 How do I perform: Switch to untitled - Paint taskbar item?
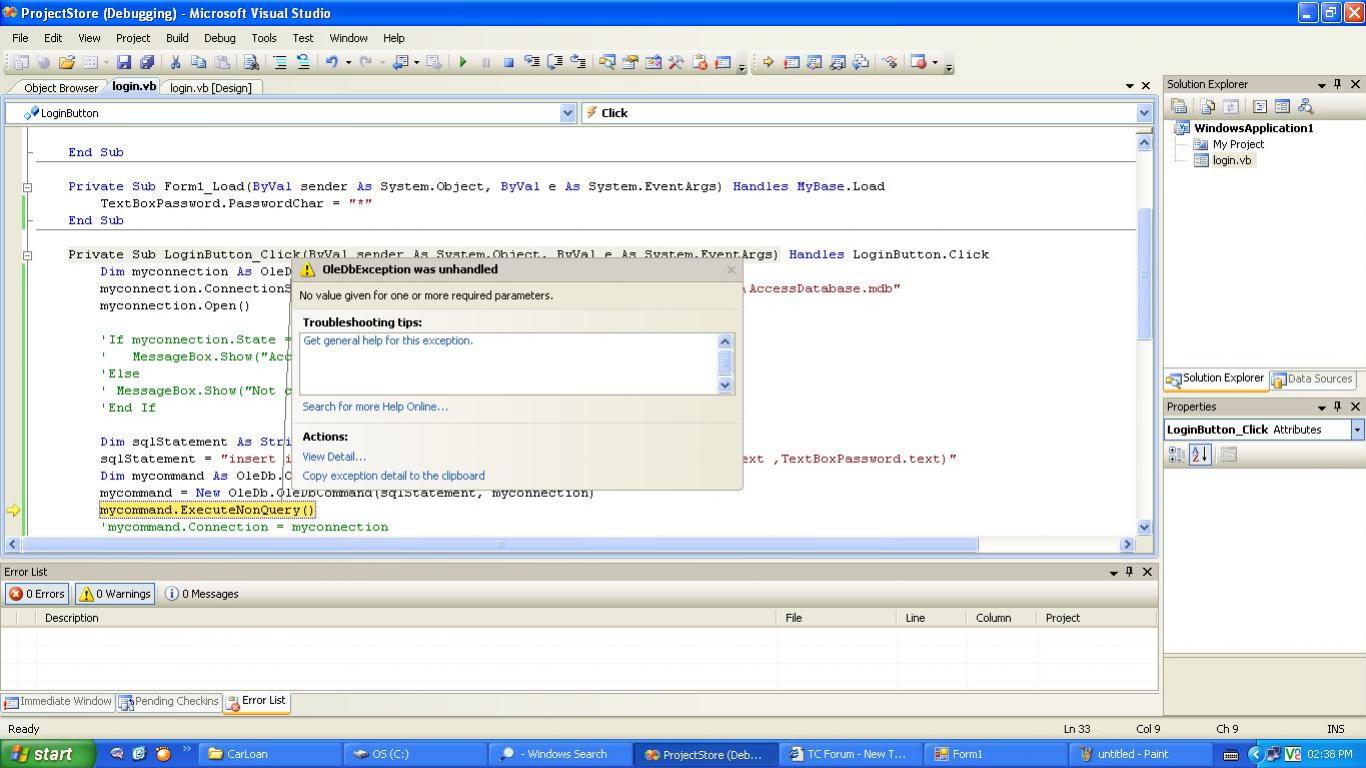[1142, 754]
